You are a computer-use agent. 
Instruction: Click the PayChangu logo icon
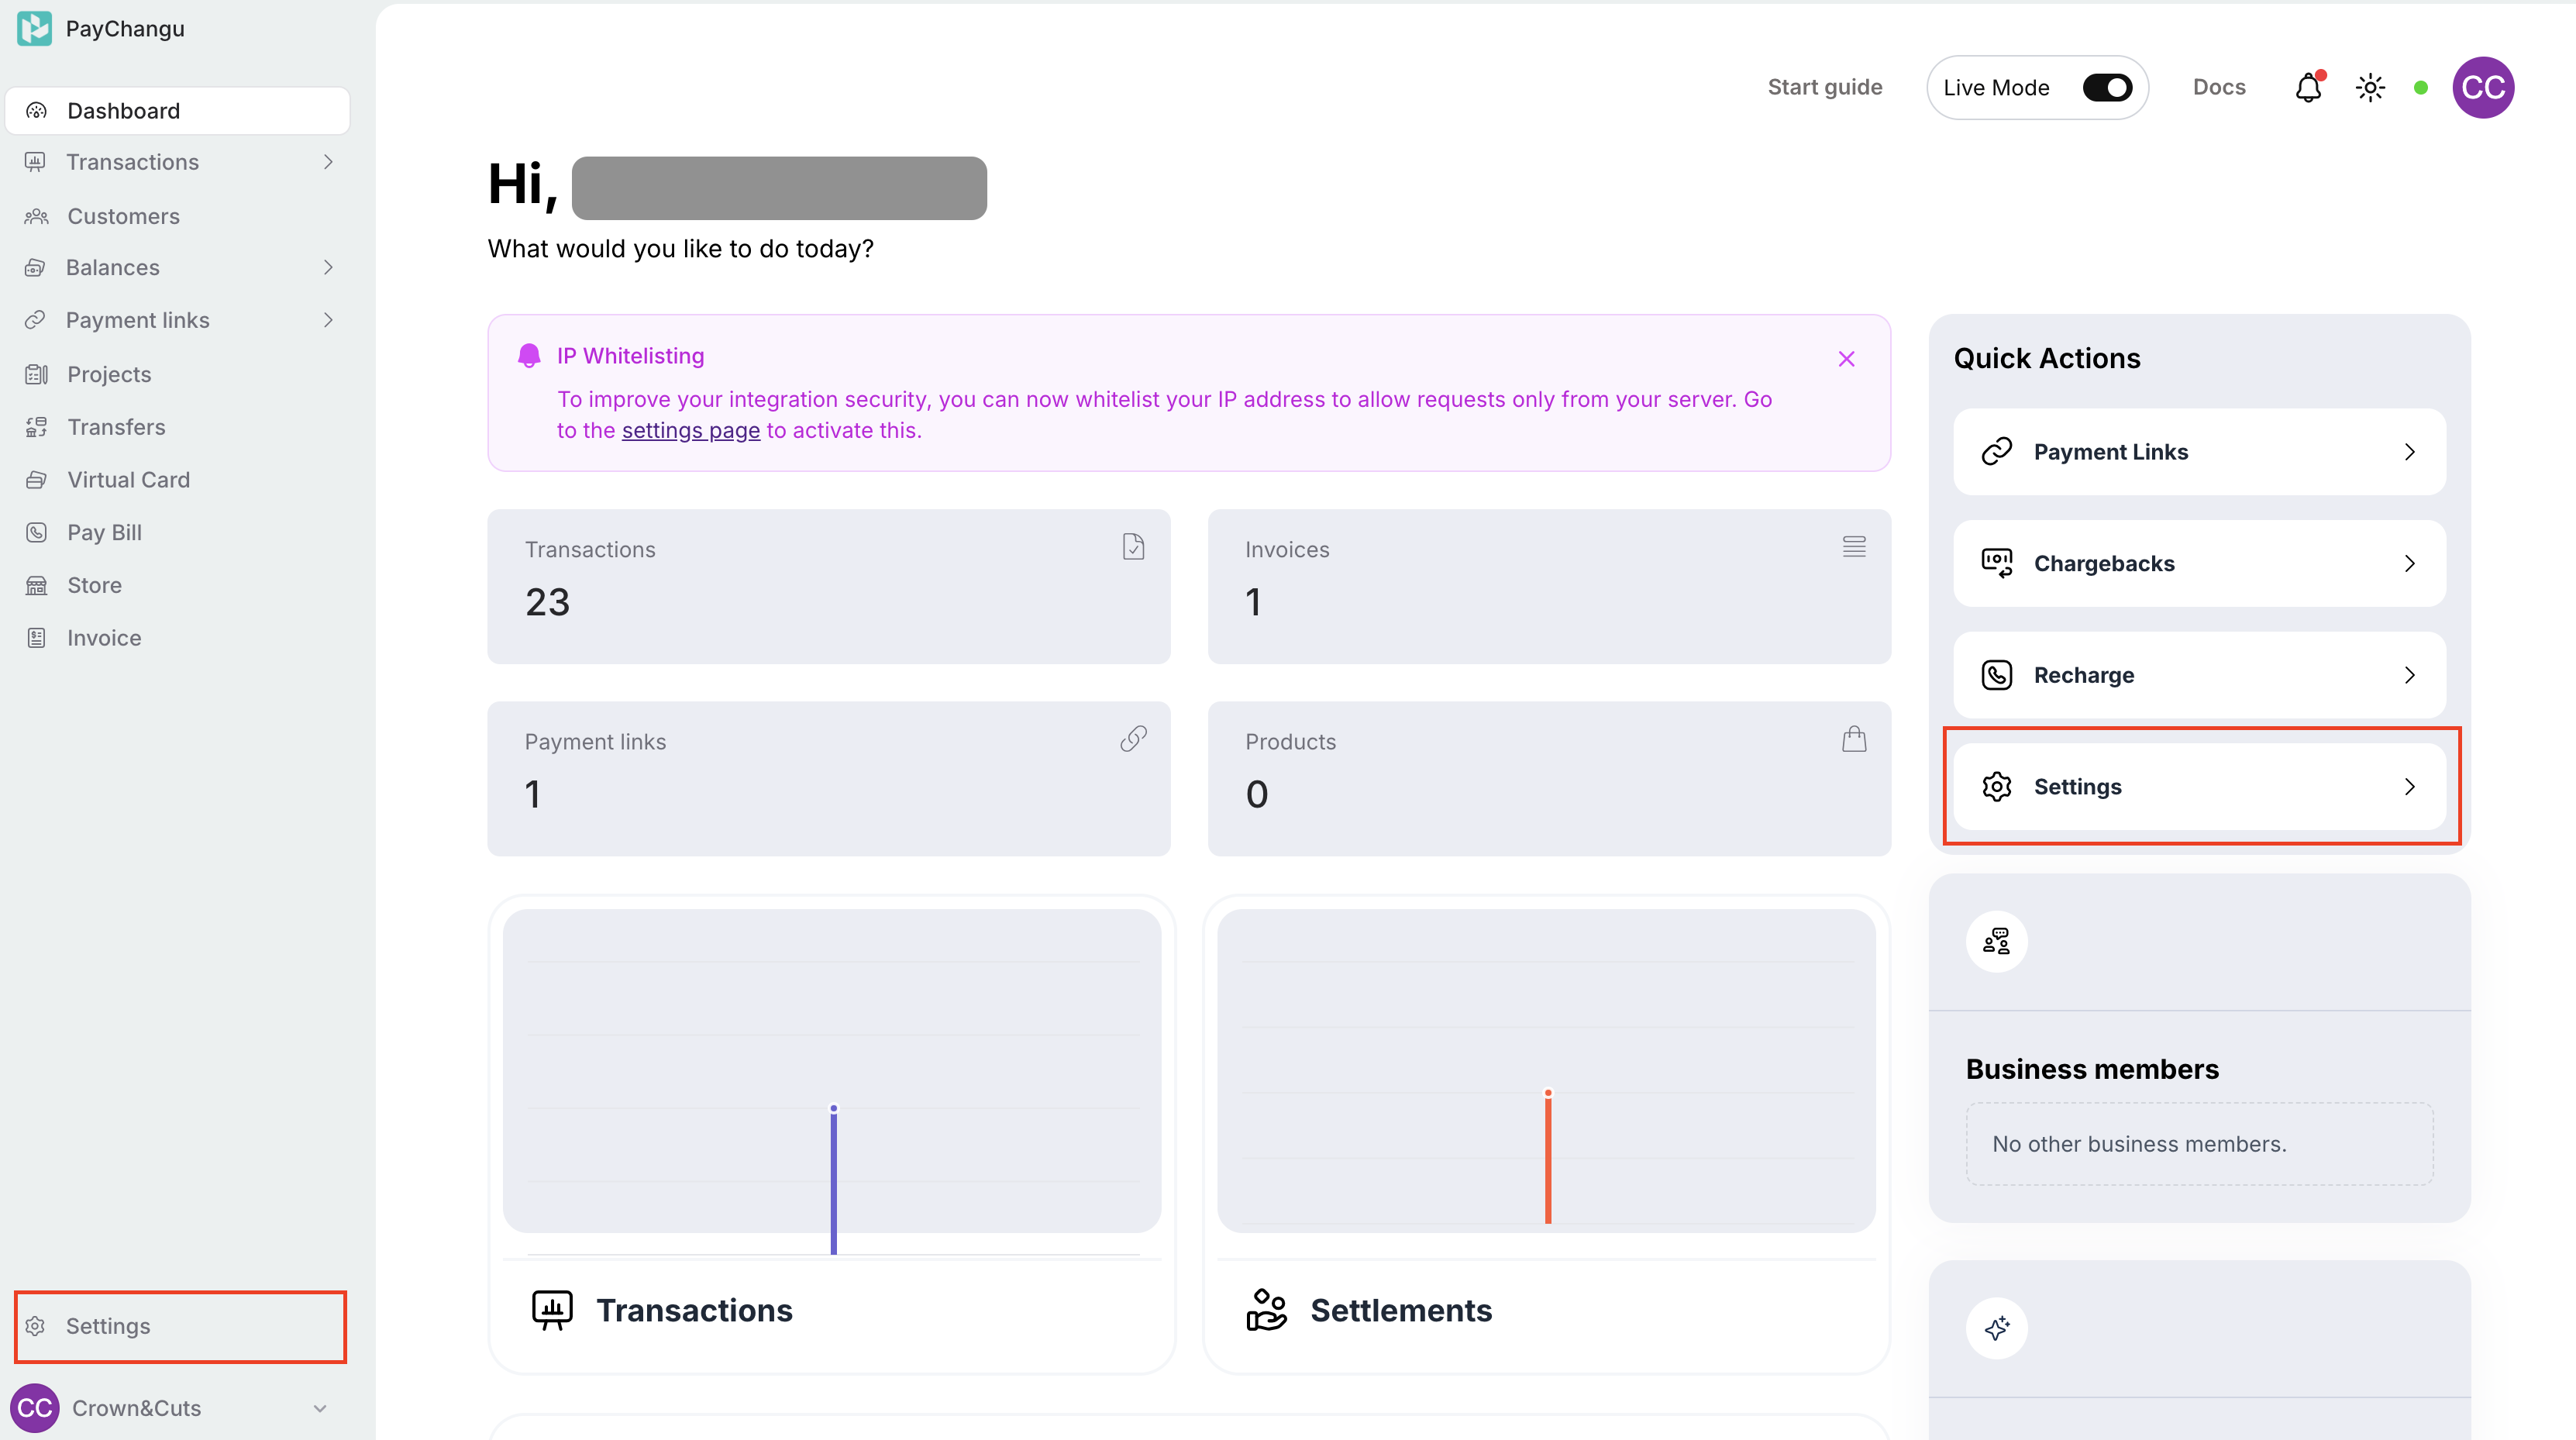34,28
